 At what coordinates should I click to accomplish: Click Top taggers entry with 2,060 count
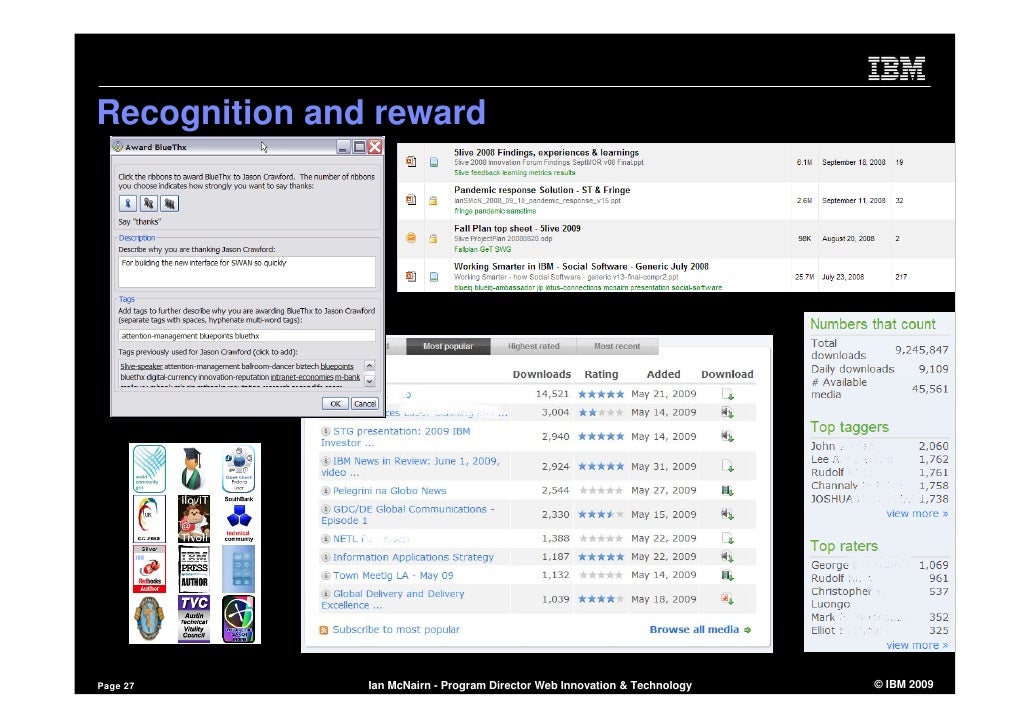pyautogui.click(x=879, y=446)
